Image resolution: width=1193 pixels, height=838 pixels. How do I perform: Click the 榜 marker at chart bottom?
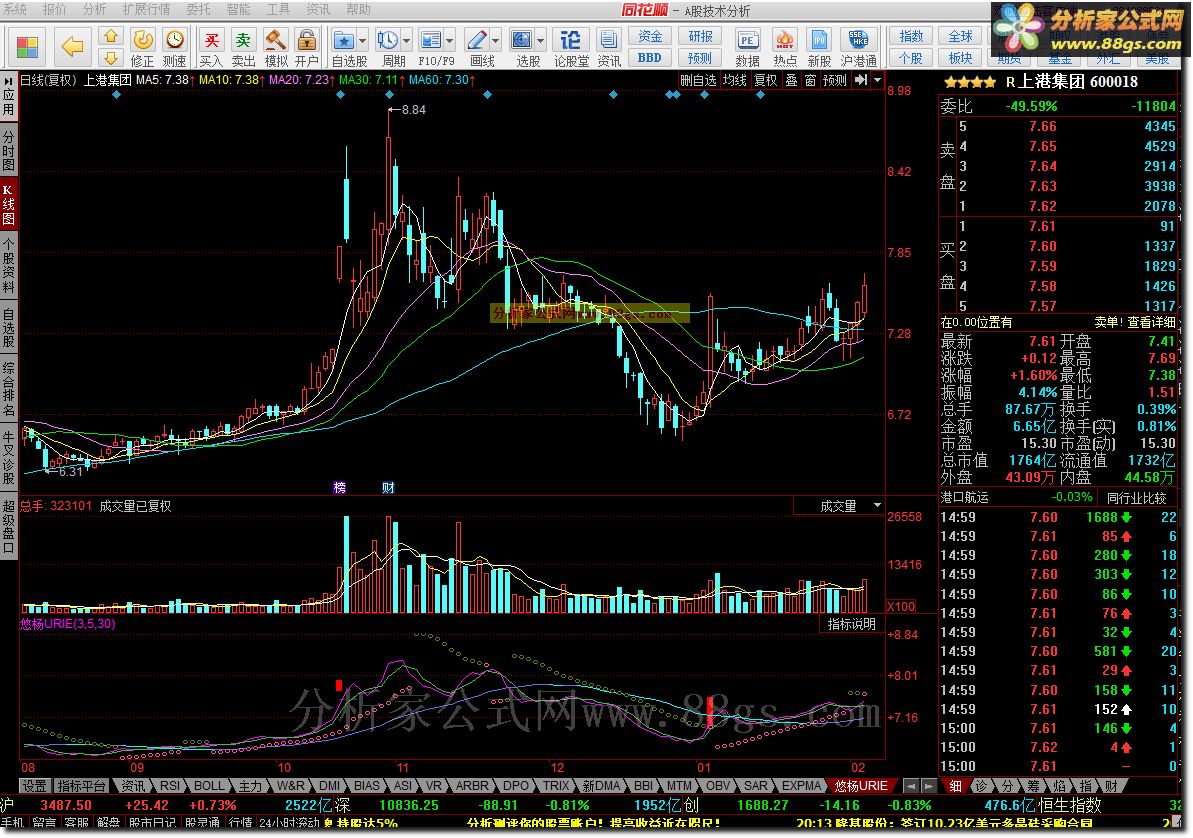coord(339,487)
